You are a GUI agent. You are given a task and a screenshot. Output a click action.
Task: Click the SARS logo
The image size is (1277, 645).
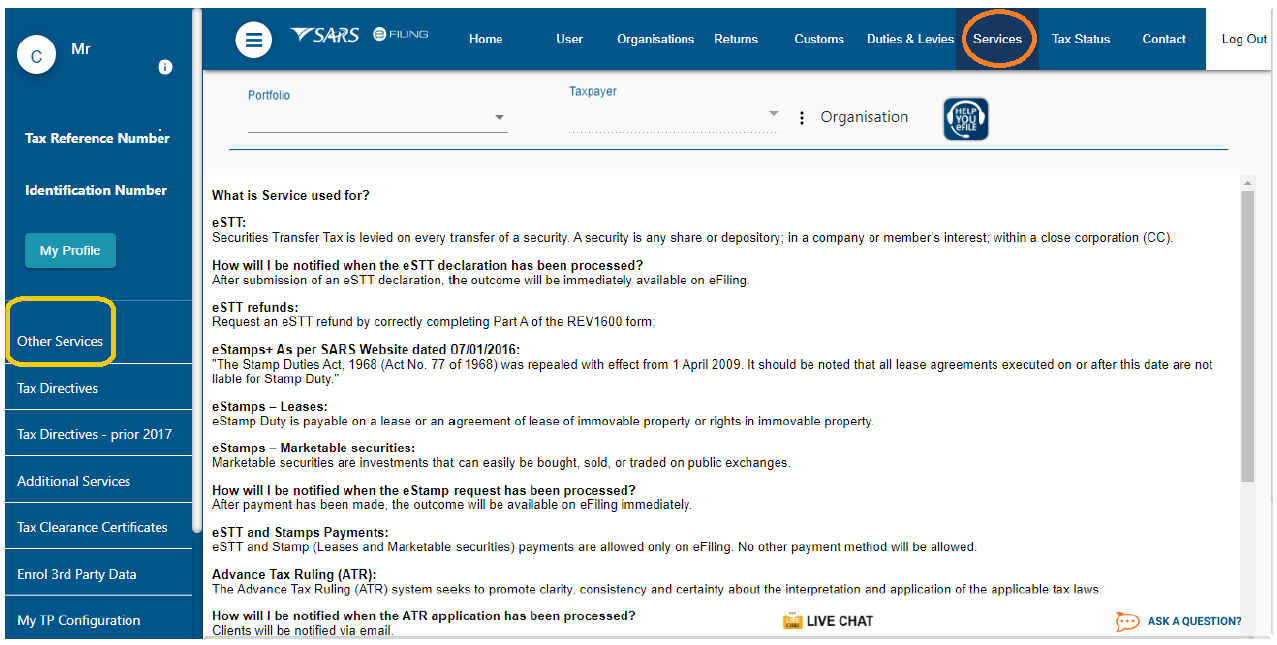point(325,35)
